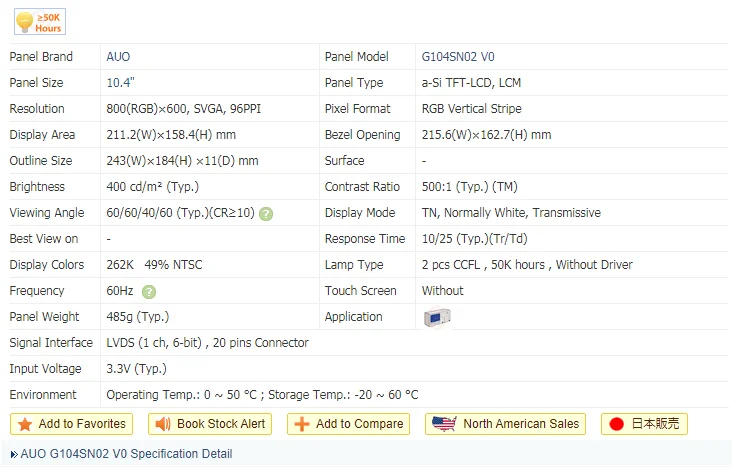The height and width of the screenshot is (467, 732).
Task: Click the arrow before AUO G104SN02 V0 Specification Detail
Action: pos(14,454)
